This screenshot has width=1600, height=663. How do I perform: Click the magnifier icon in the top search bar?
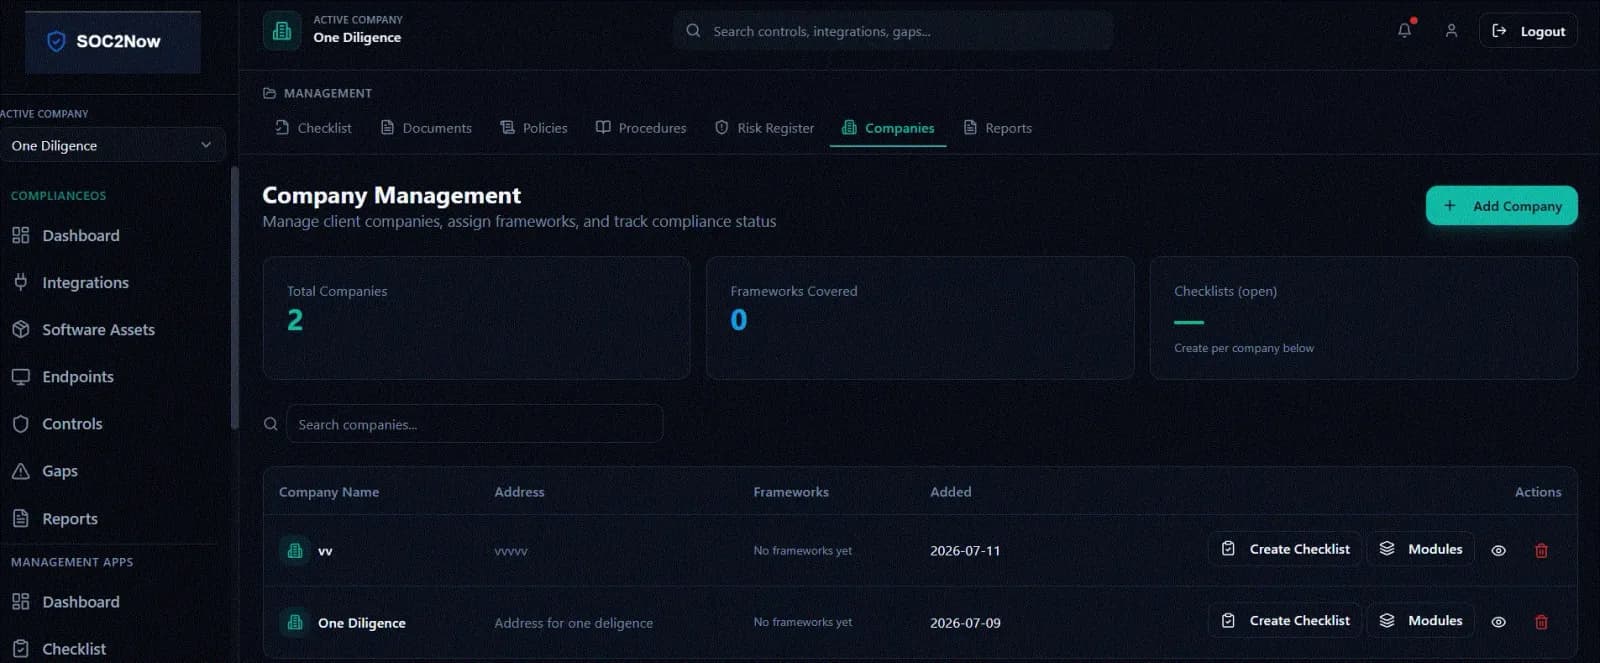693,31
